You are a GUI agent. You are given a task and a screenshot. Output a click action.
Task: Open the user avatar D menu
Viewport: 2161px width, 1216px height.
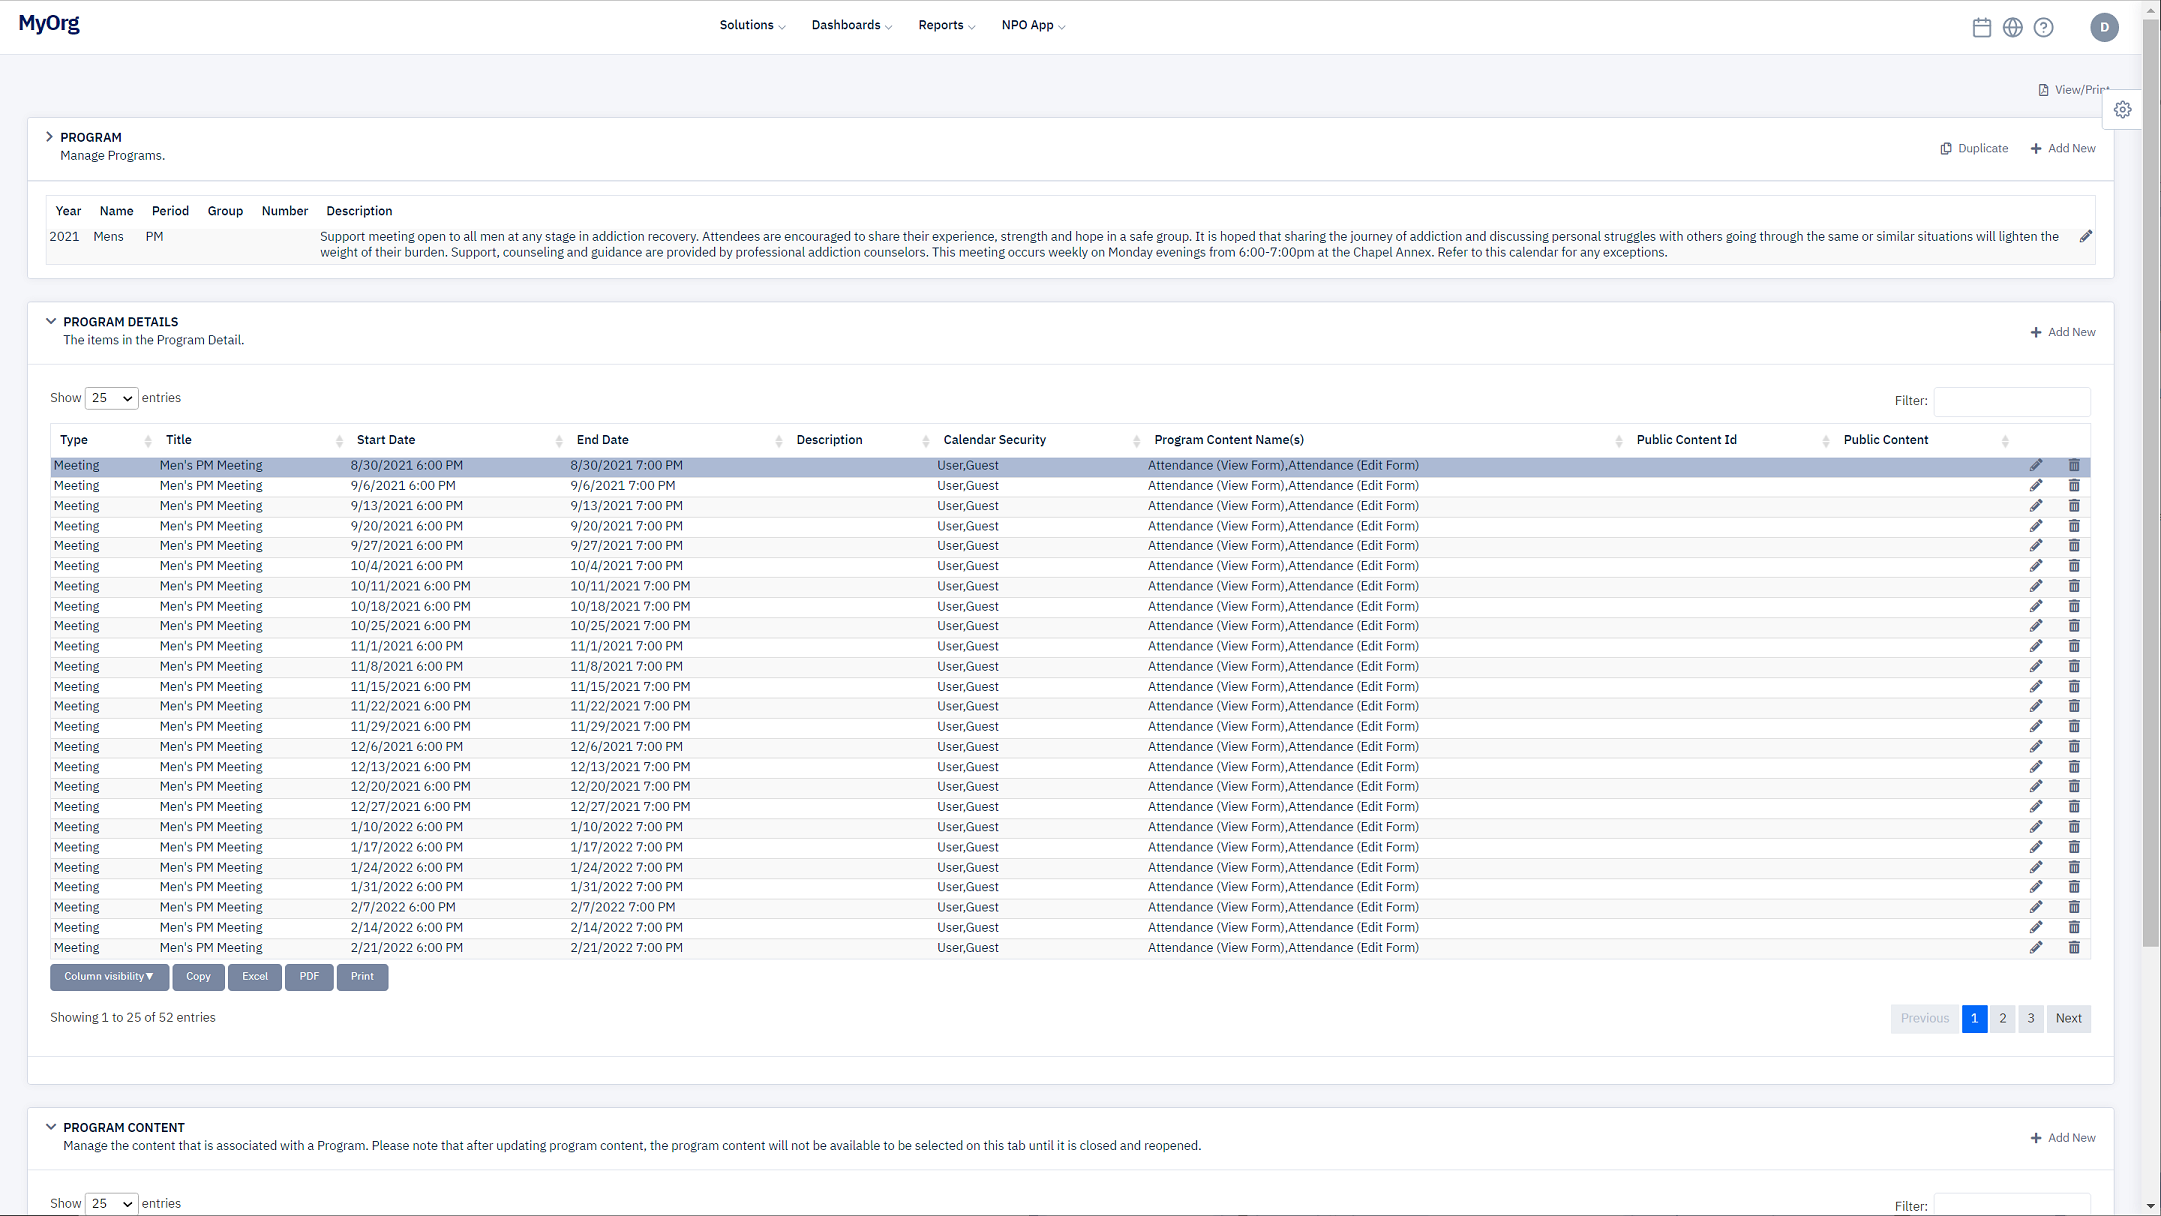coord(2104,27)
